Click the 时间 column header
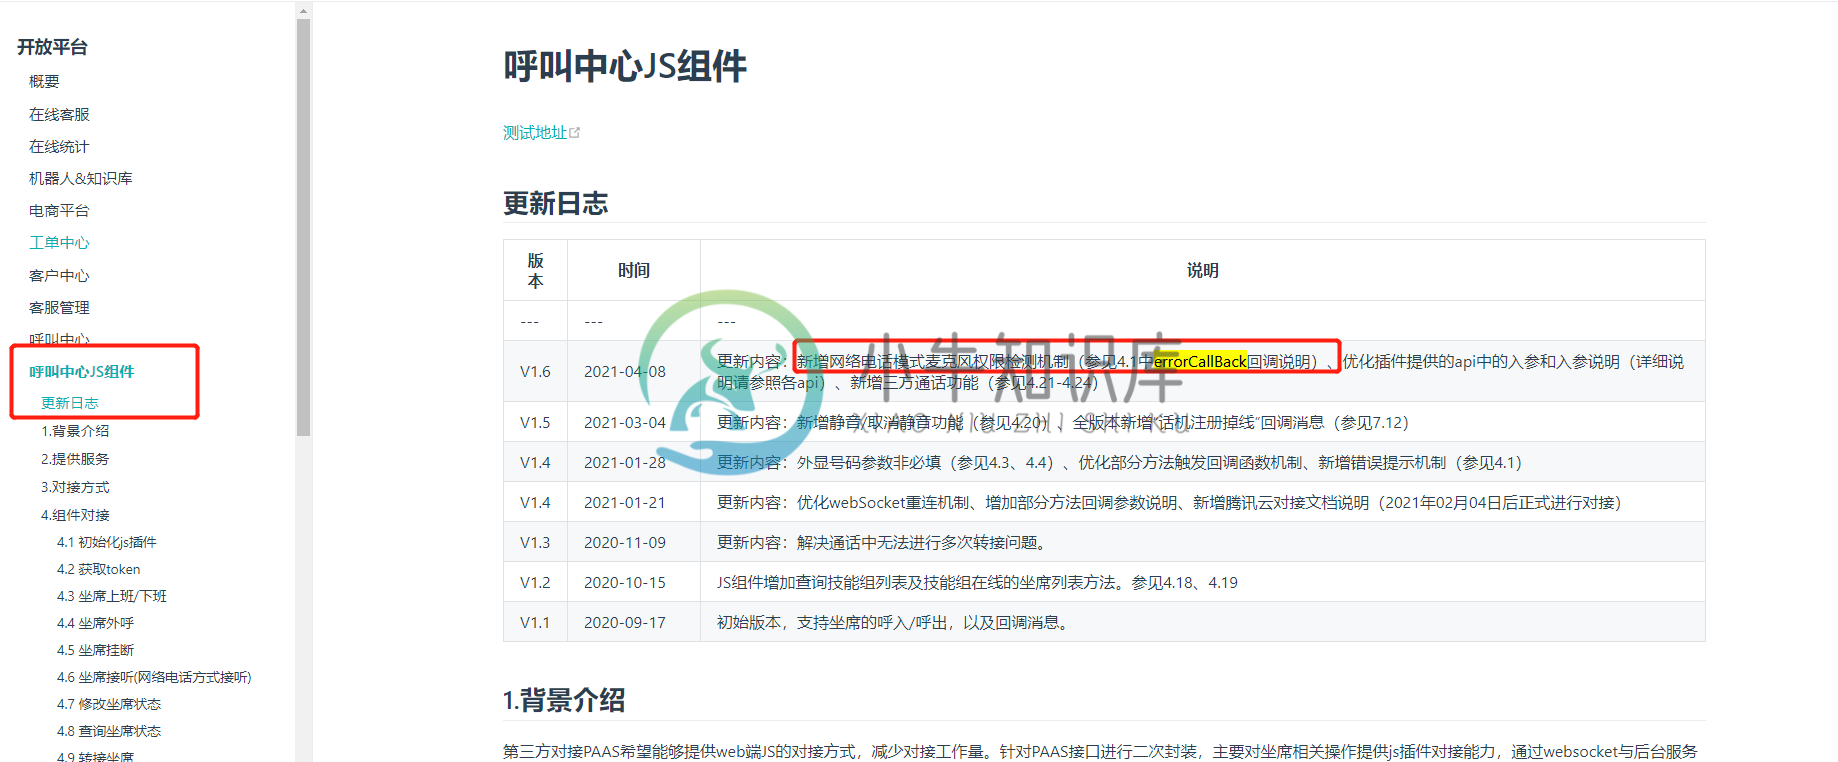This screenshot has width=1838, height=762. tap(634, 270)
